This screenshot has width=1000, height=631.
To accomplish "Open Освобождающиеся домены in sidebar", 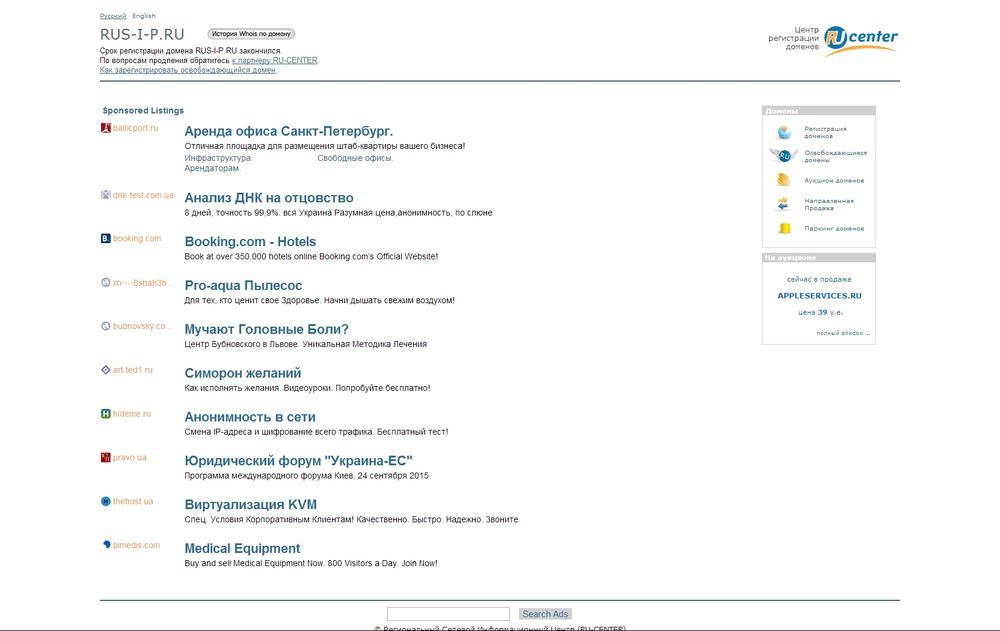I will coord(835,156).
